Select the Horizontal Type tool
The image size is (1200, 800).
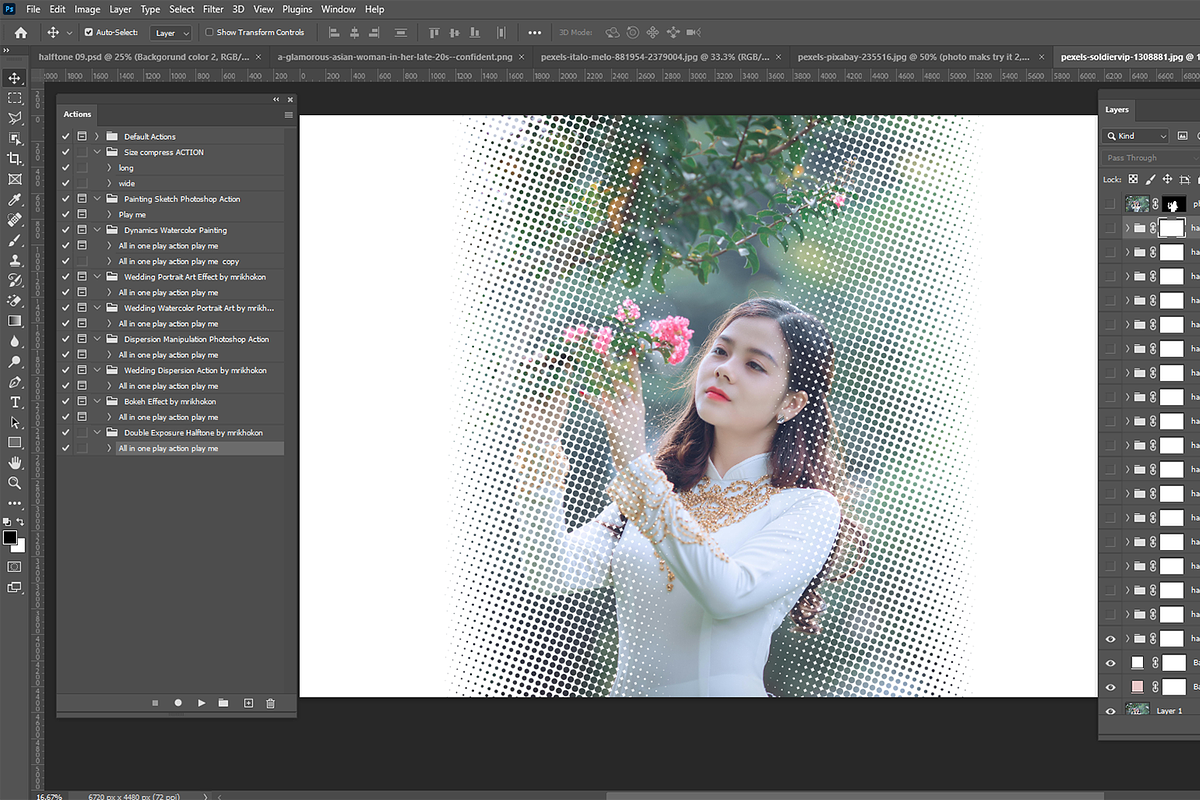point(15,402)
